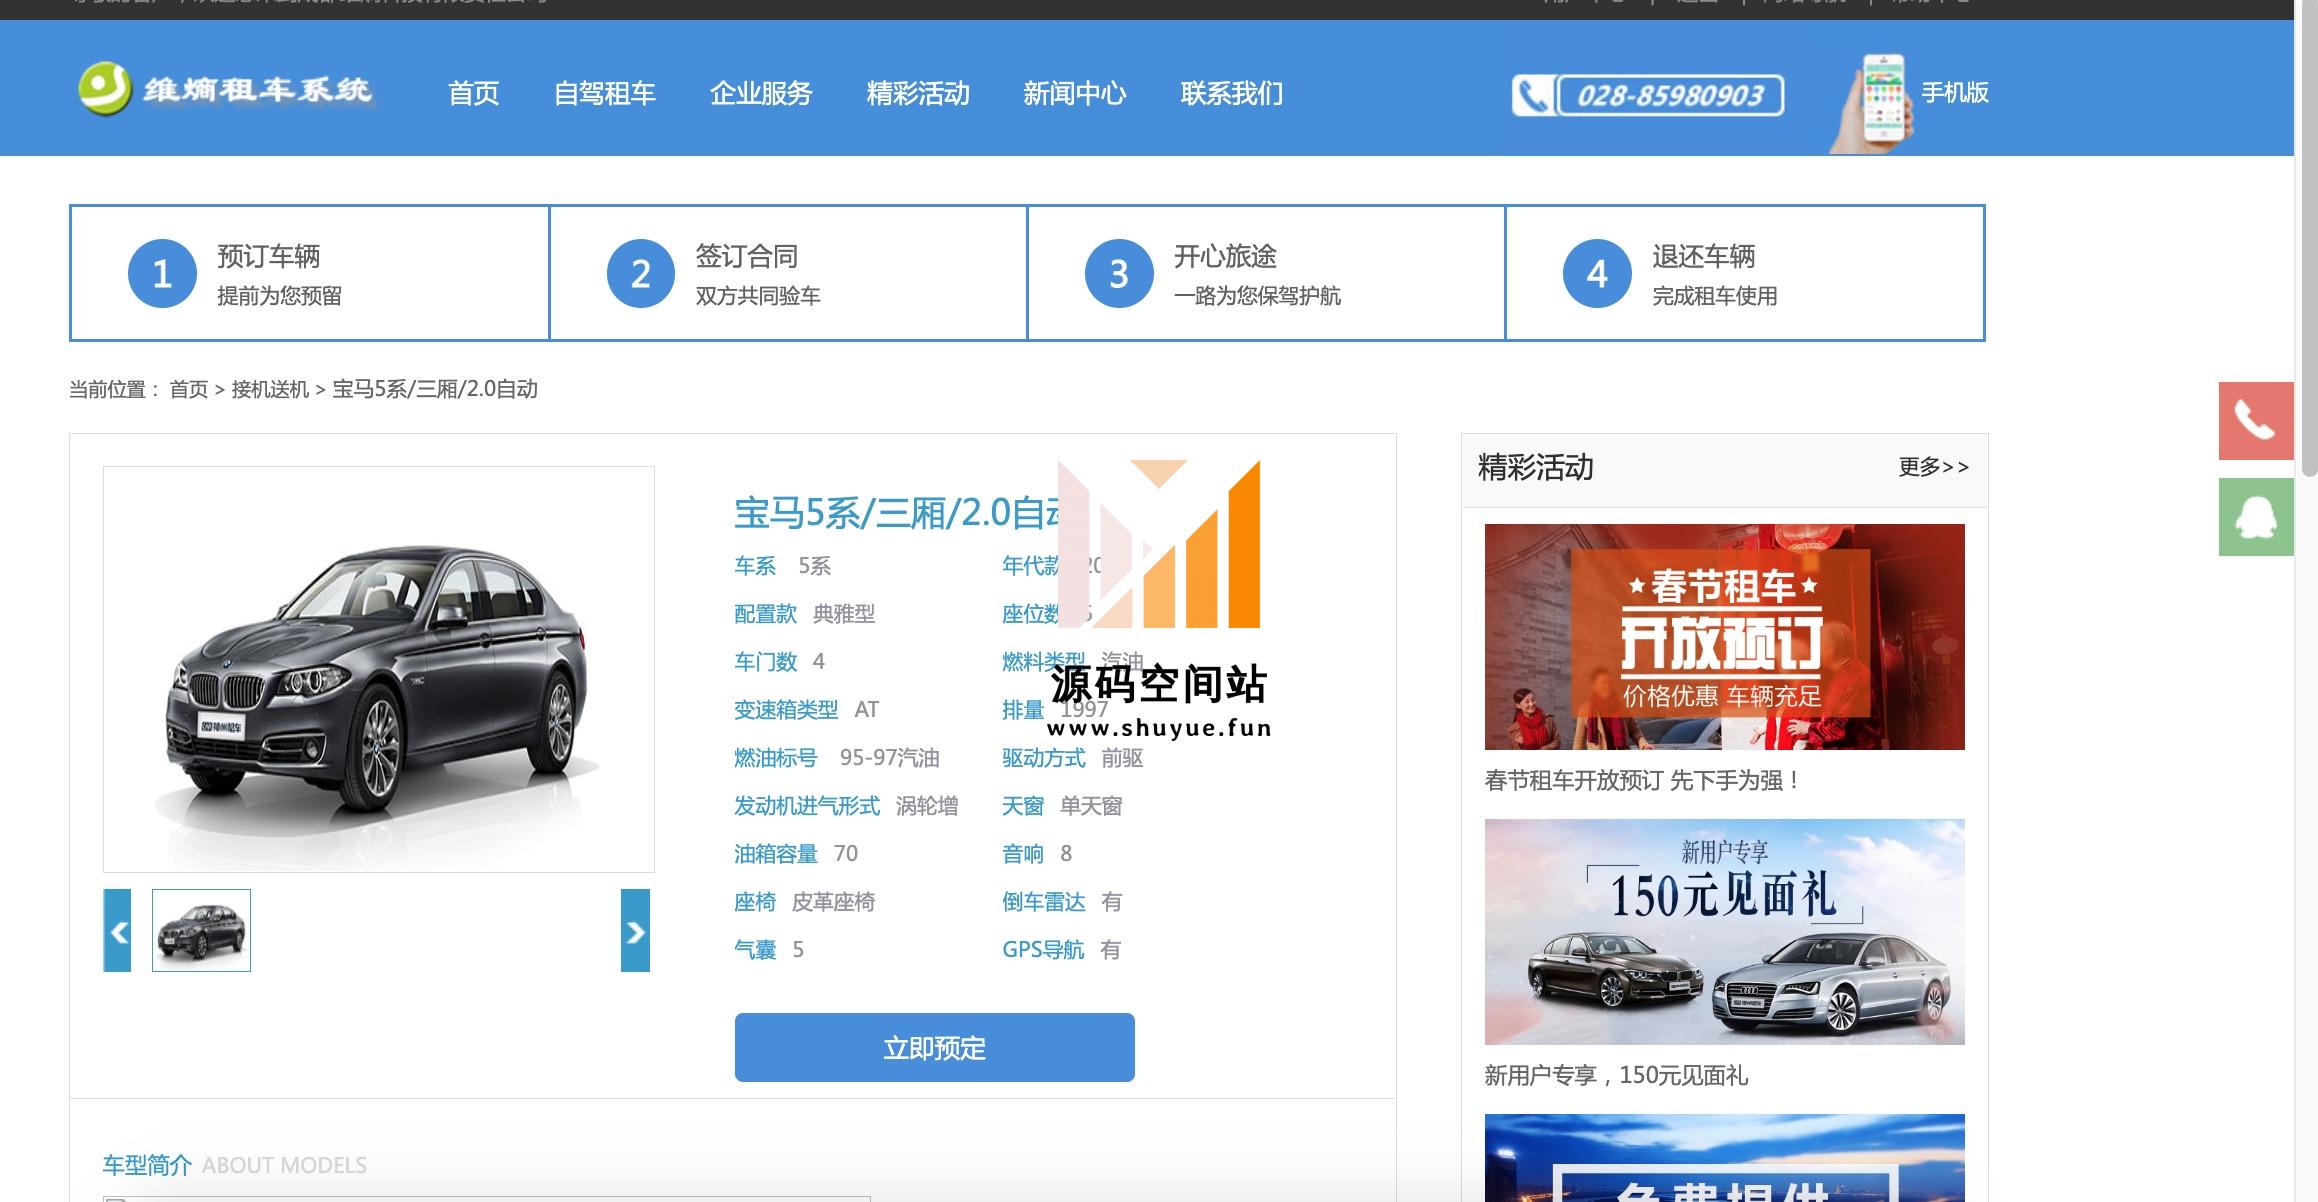Click the 发动机进气形式 spec row
2318x1202 pixels.
[x=846, y=806]
